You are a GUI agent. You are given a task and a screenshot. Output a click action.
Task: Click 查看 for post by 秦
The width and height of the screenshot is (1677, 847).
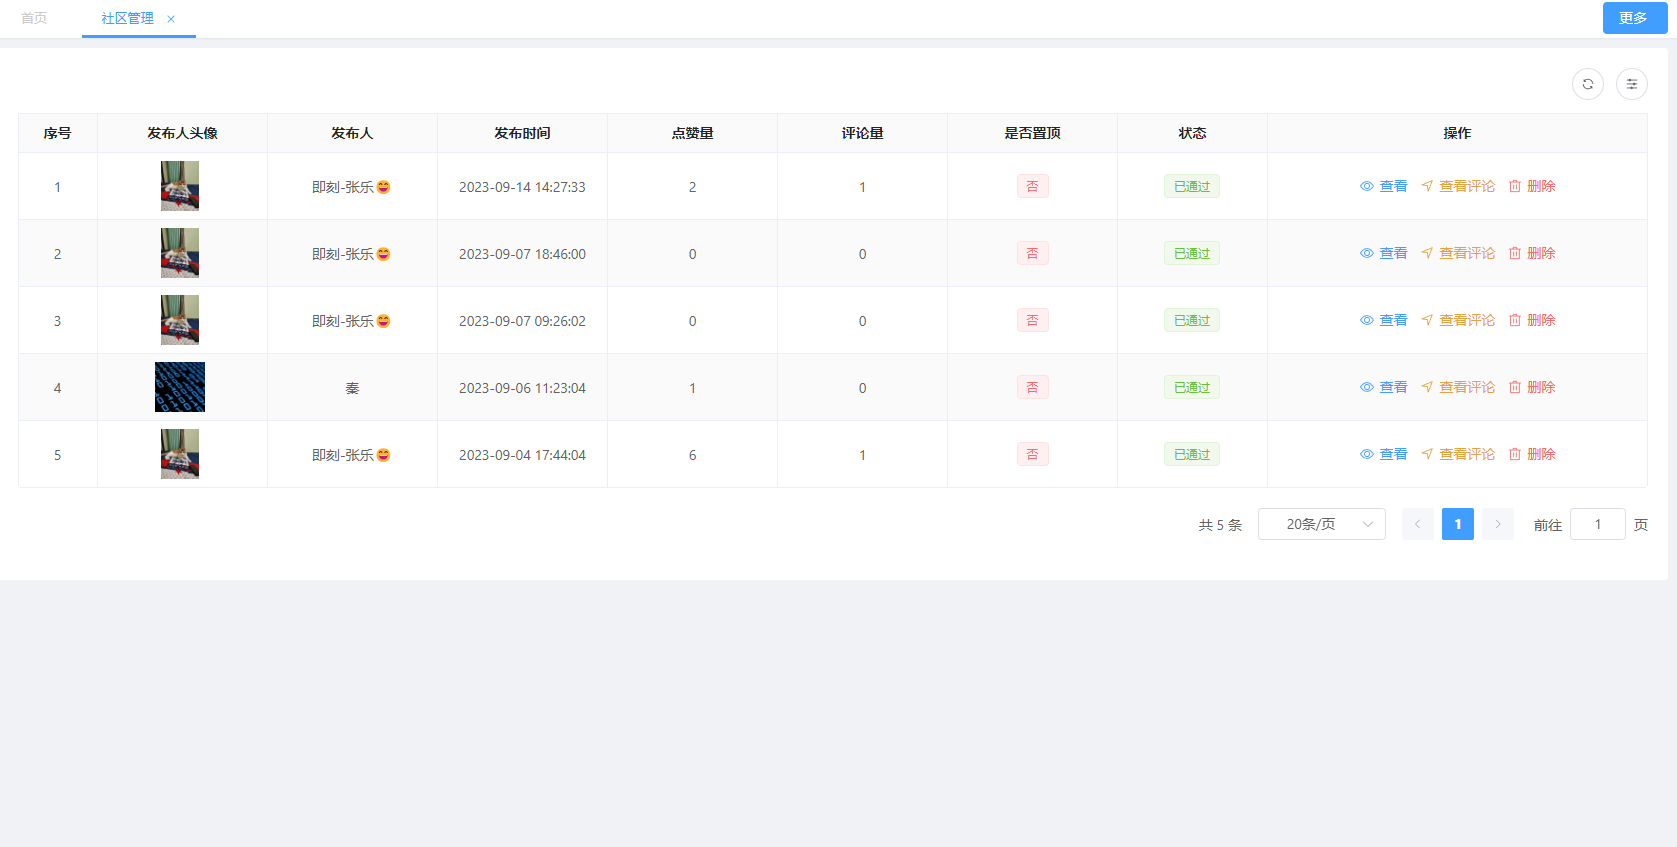[x=1383, y=387]
